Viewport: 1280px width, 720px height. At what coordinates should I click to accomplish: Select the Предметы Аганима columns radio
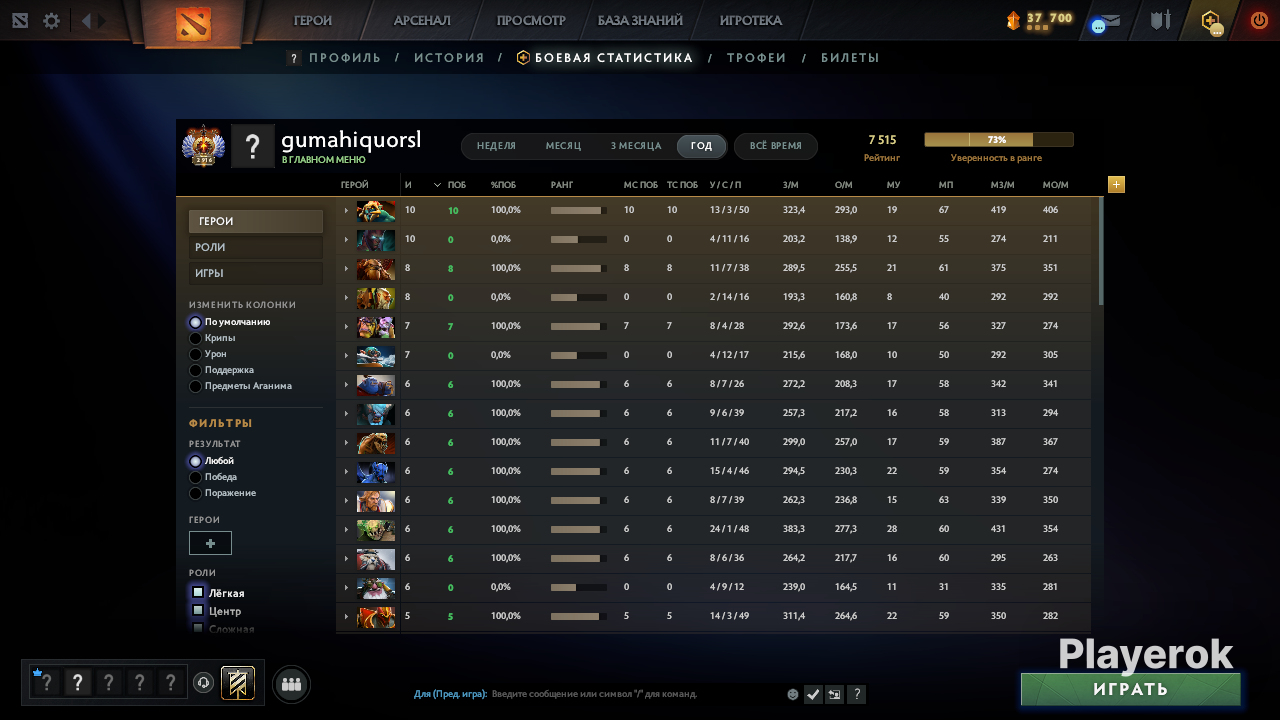pyautogui.click(x=196, y=387)
